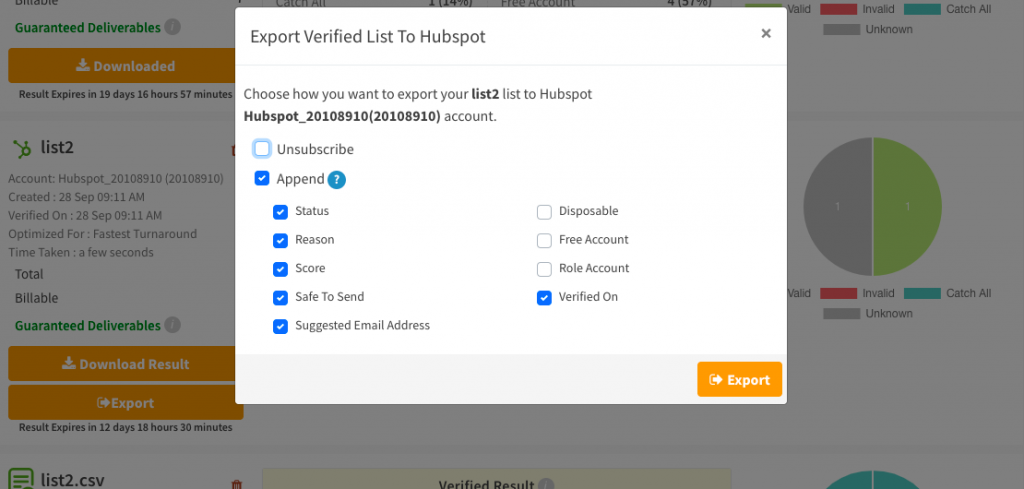Tick the Unsubscribe checkbox
The image size is (1024, 489).
click(262, 149)
